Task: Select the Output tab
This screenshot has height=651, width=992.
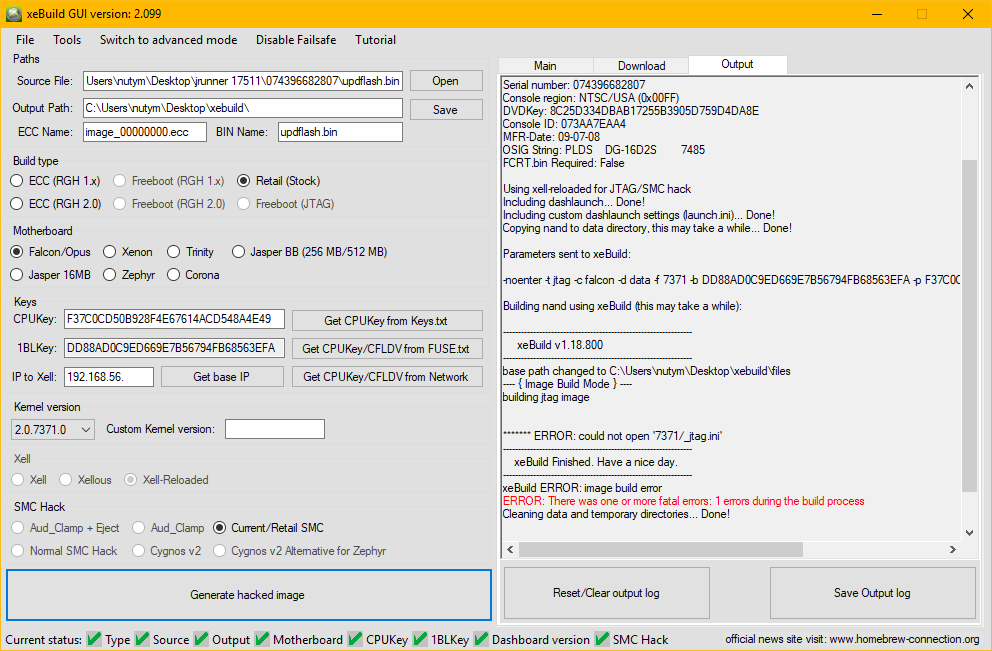Action: point(737,64)
